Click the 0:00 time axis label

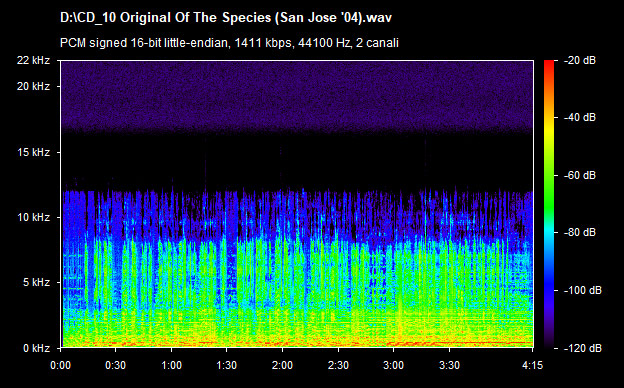pos(60,365)
